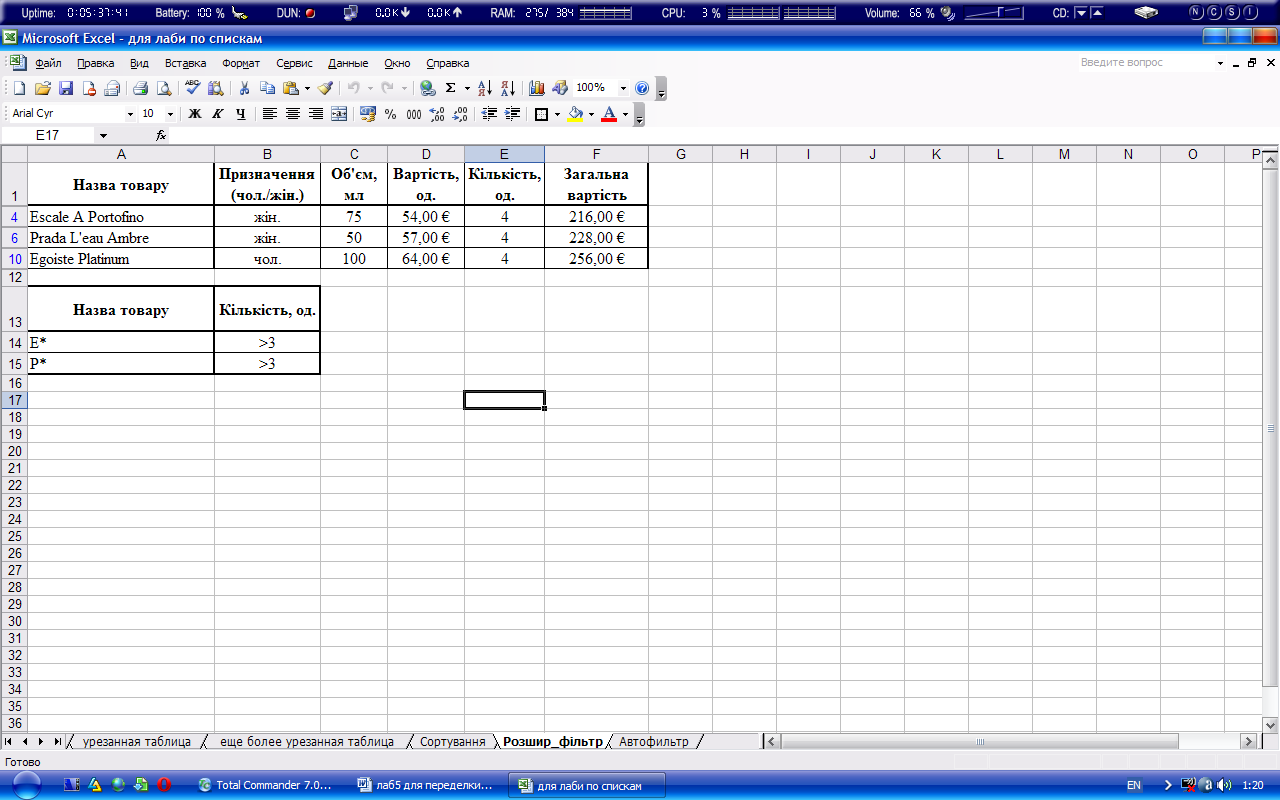Switch to the Автофильтр sheet tab

(654, 742)
